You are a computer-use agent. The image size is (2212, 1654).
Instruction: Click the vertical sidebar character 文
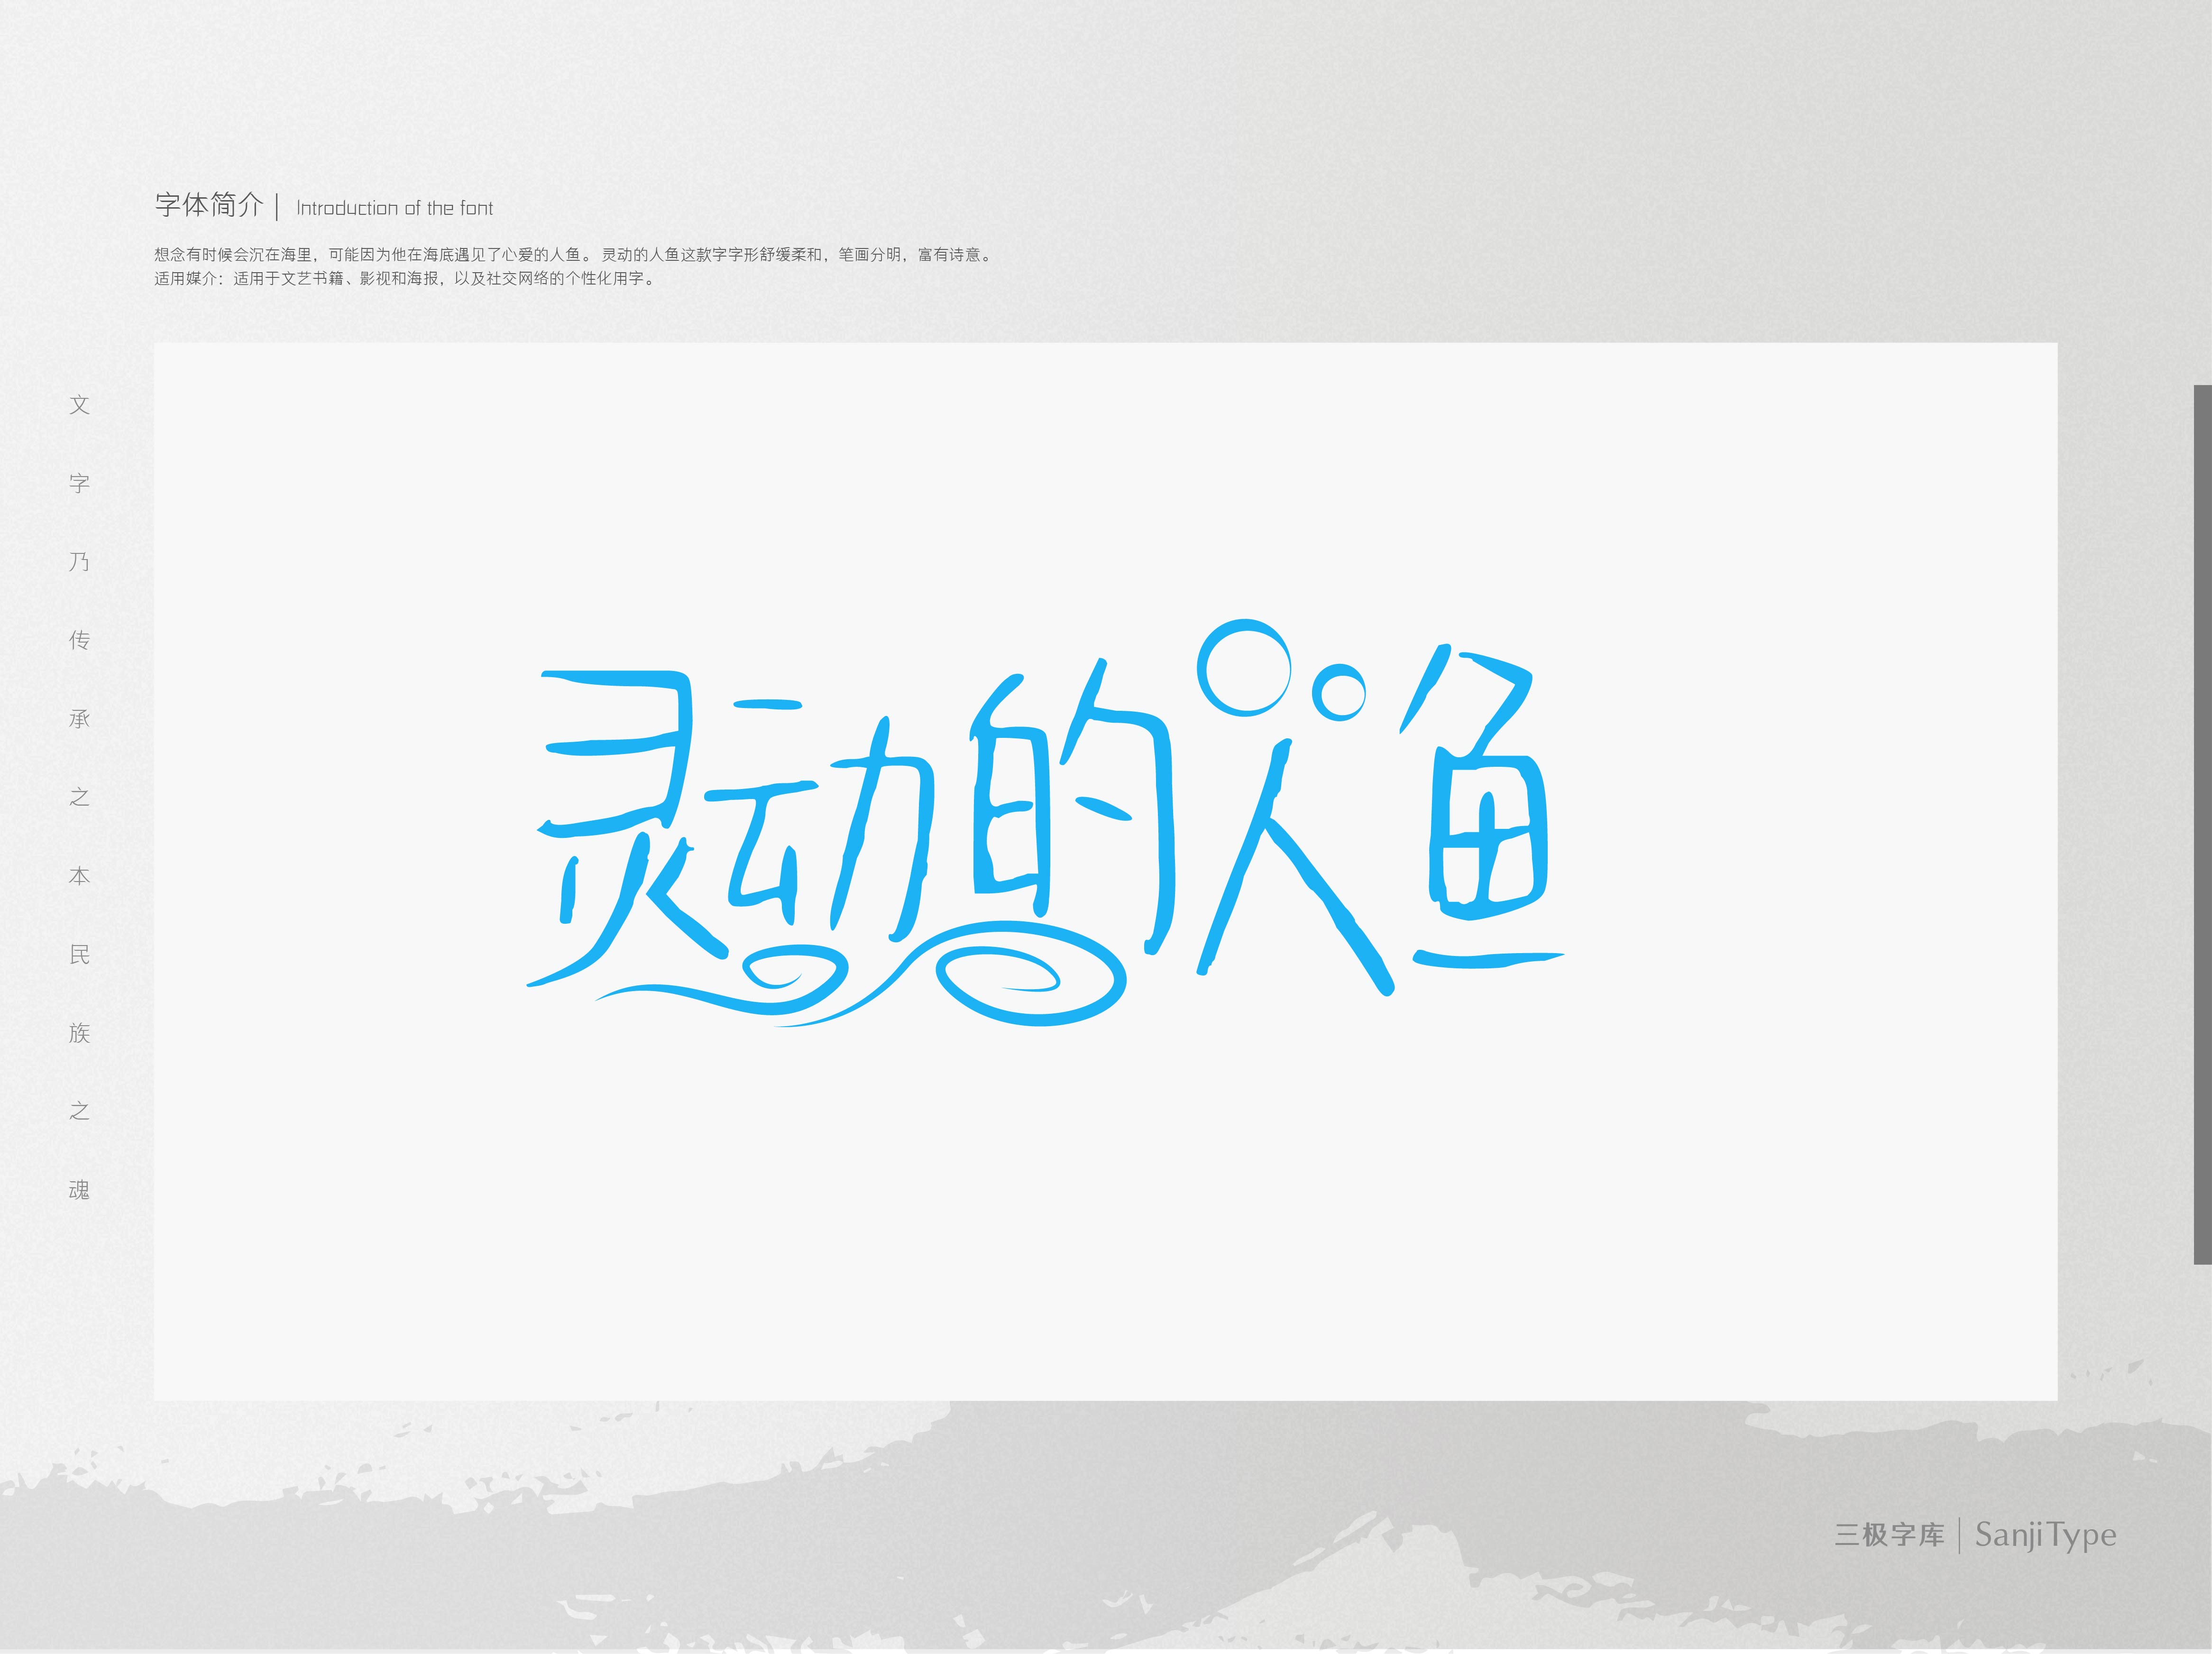80,405
